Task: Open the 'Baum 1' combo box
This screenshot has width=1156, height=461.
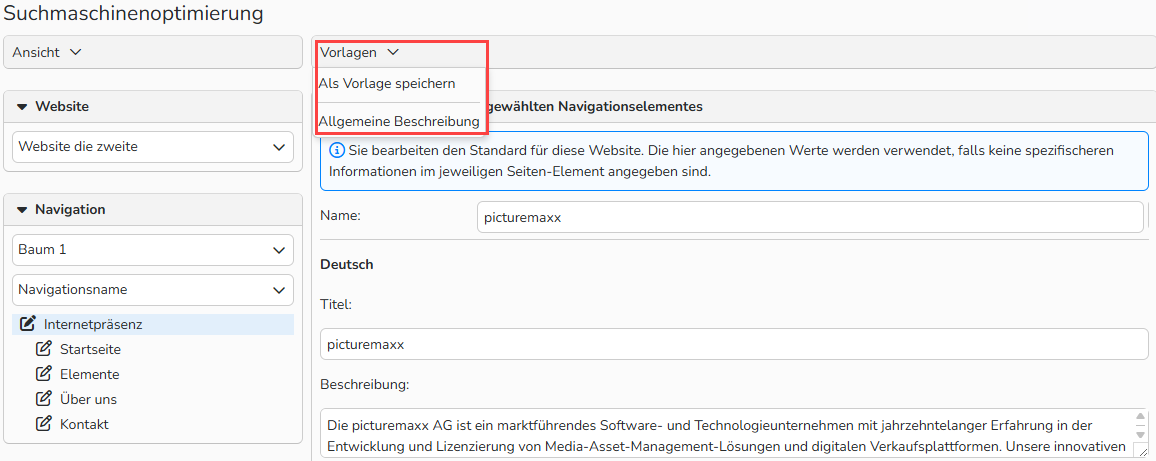Action: coord(153,250)
